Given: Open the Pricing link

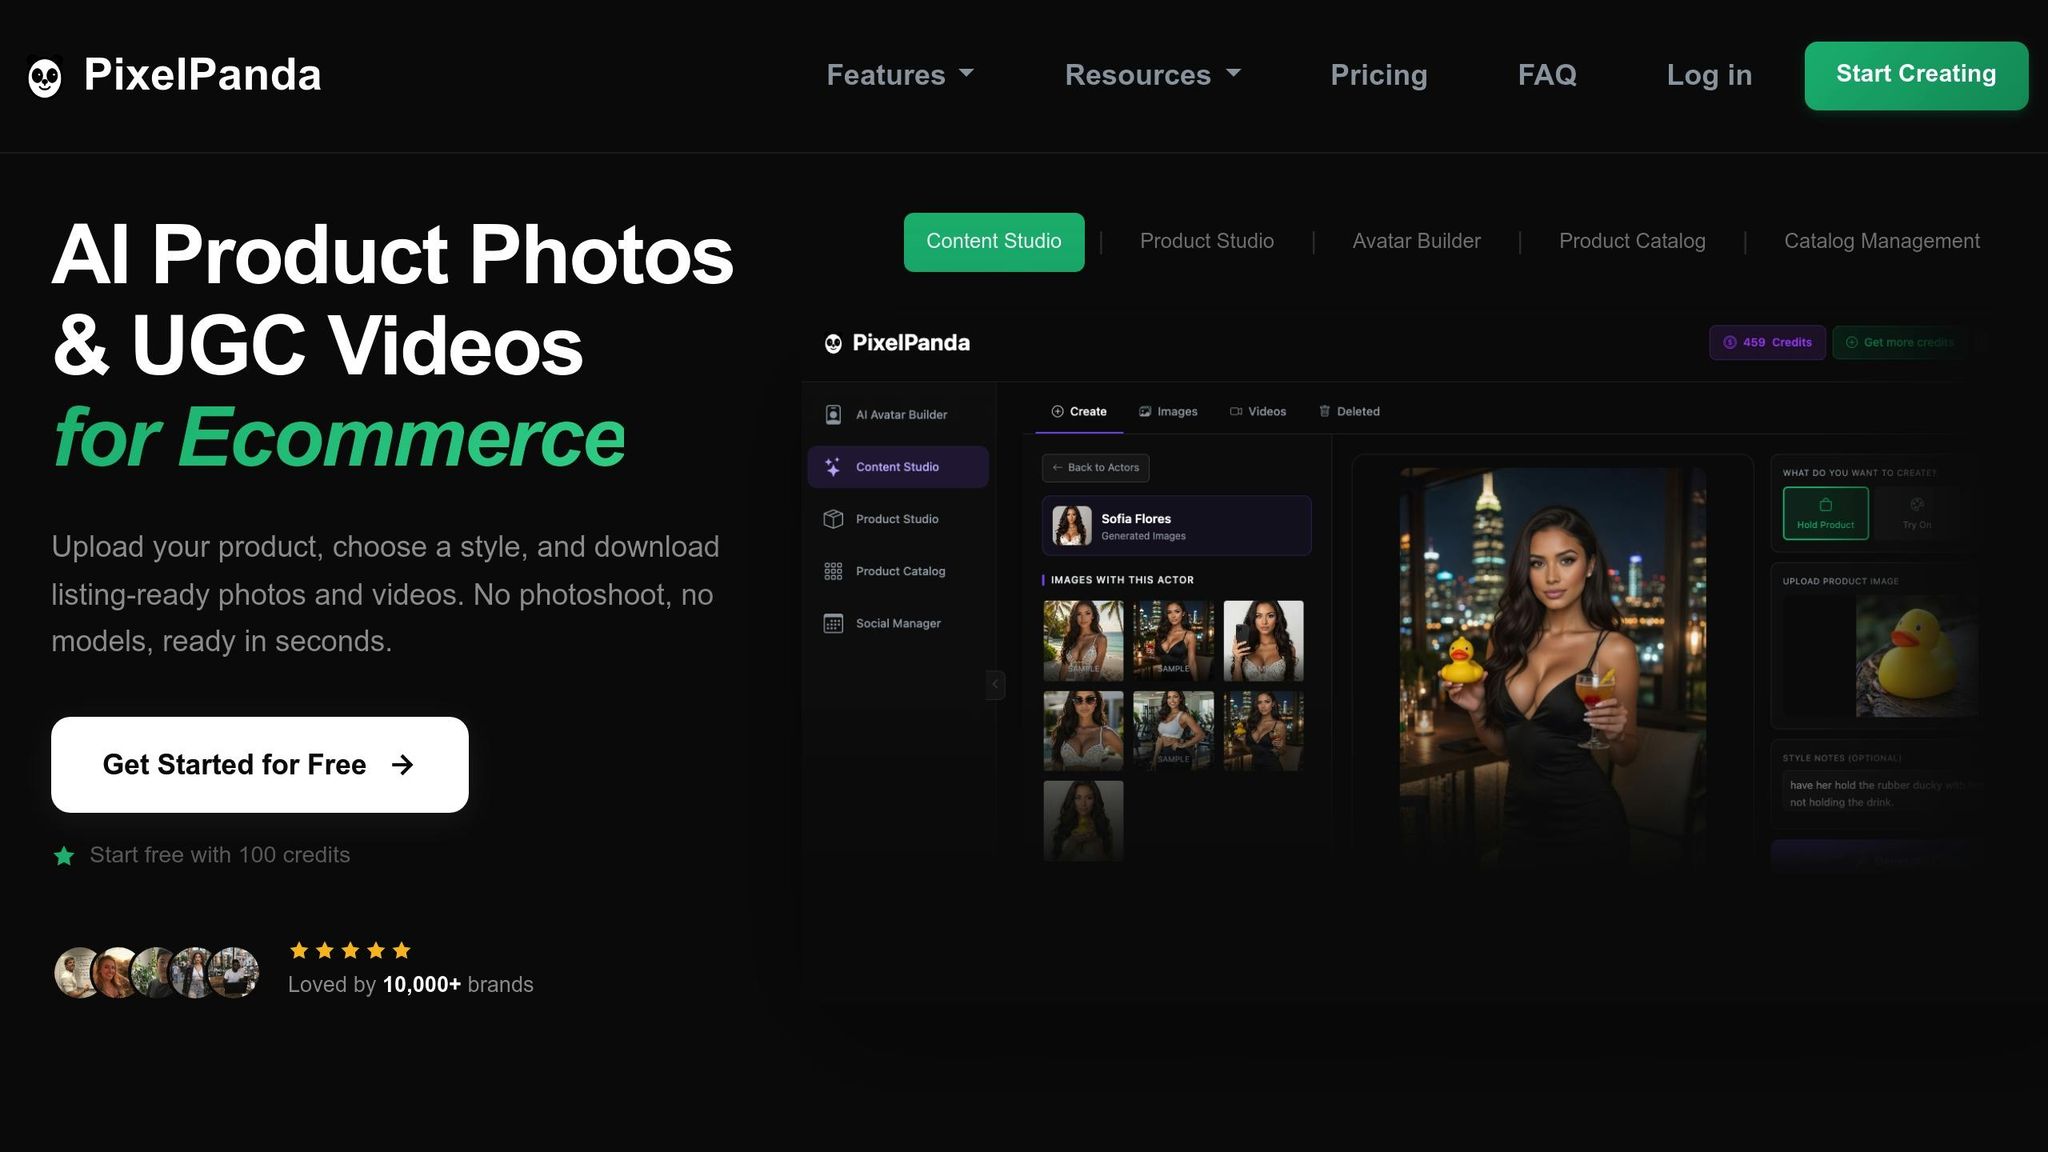Looking at the screenshot, I should pos(1378,75).
